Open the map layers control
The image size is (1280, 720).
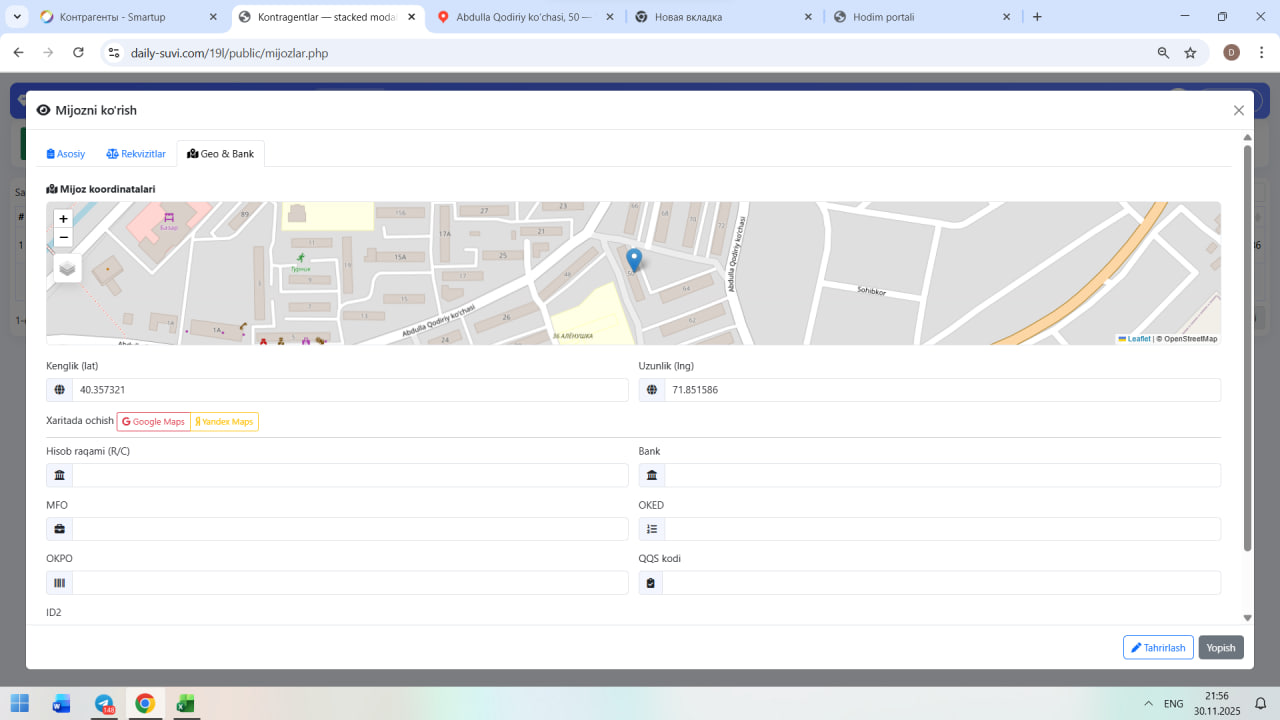[x=67, y=268]
